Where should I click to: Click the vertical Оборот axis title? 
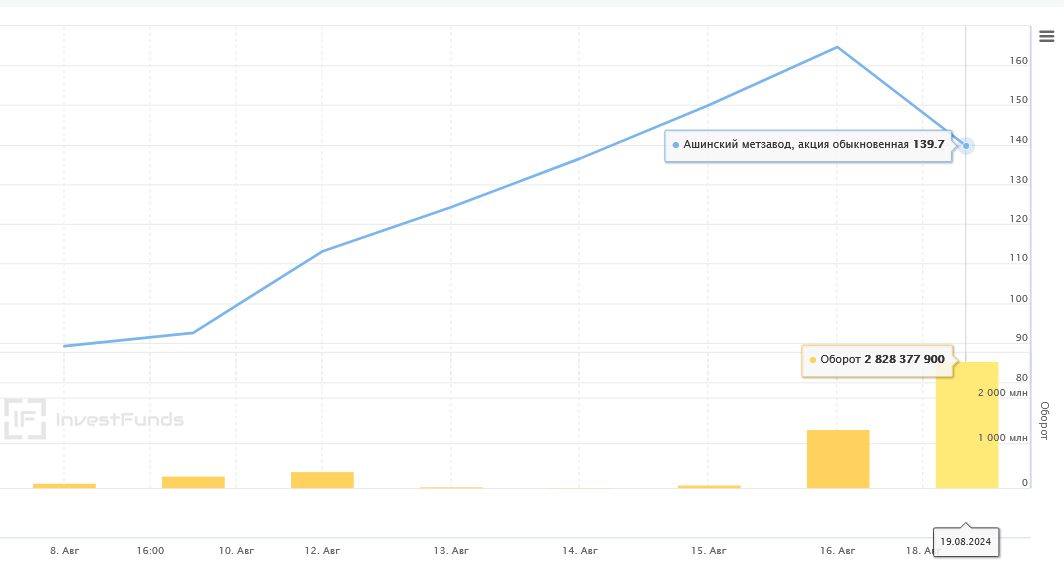[x=1045, y=421]
